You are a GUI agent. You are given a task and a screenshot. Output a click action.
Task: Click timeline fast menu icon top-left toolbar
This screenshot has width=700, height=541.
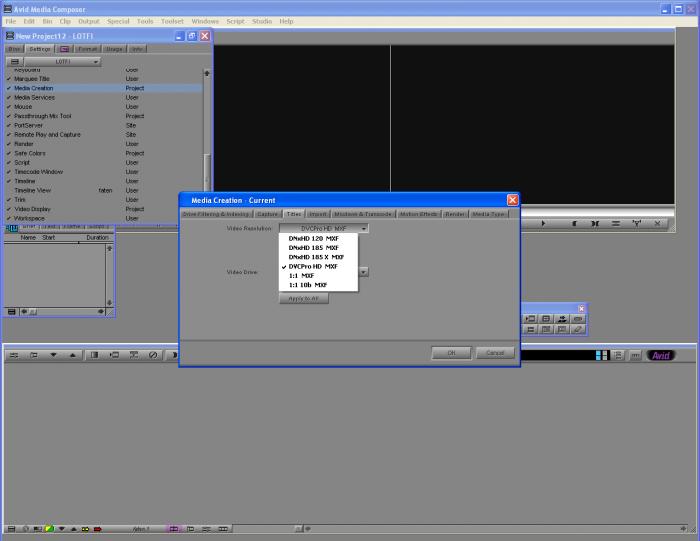(x=14, y=355)
